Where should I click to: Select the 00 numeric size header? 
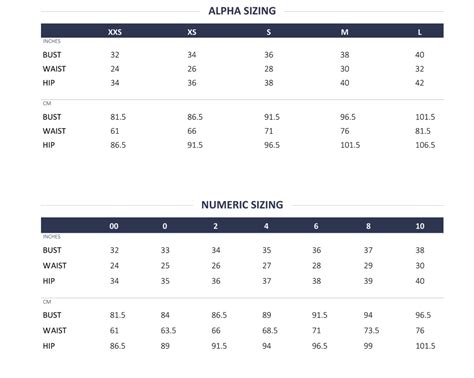click(x=114, y=226)
